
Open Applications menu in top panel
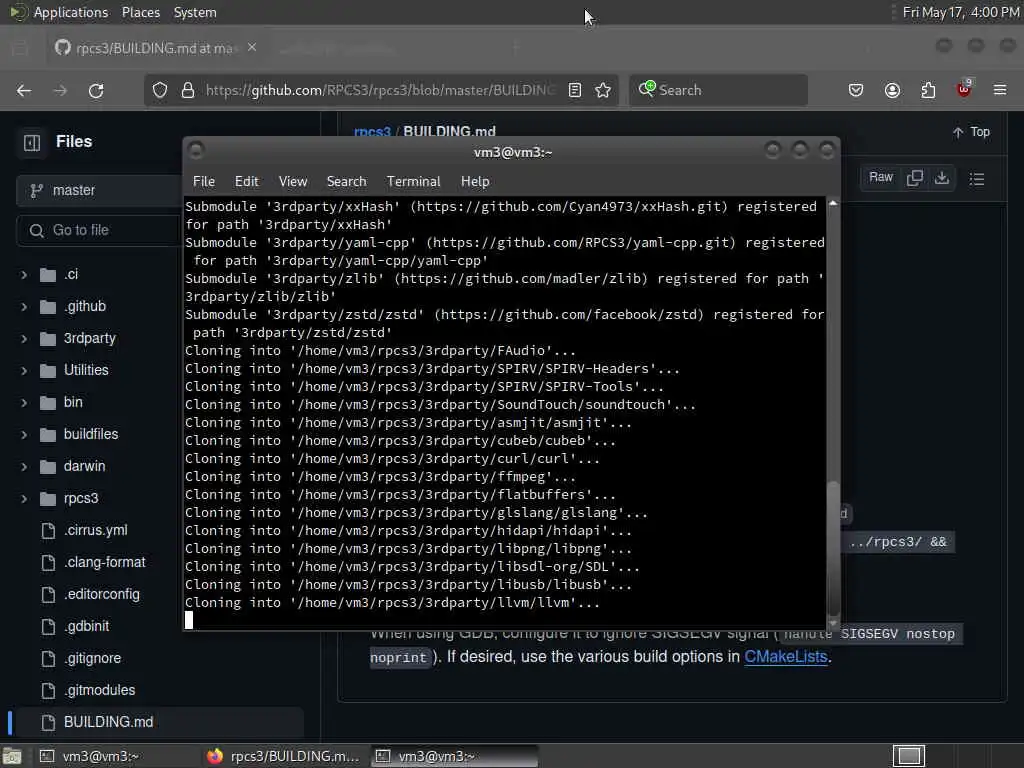pos(71,12)
